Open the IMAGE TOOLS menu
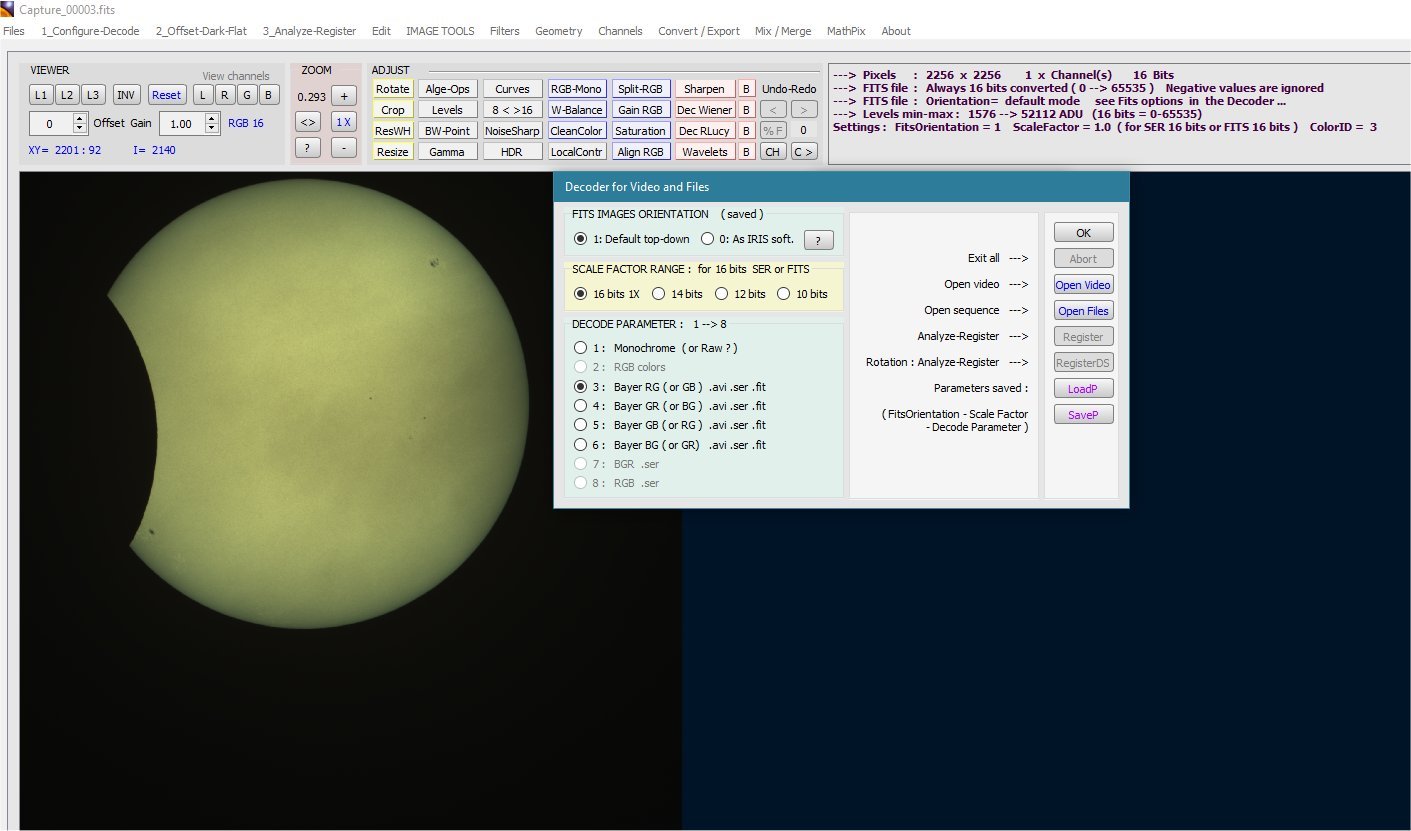The height and width of the screenshot is (831, 1411). pos(440,31)
